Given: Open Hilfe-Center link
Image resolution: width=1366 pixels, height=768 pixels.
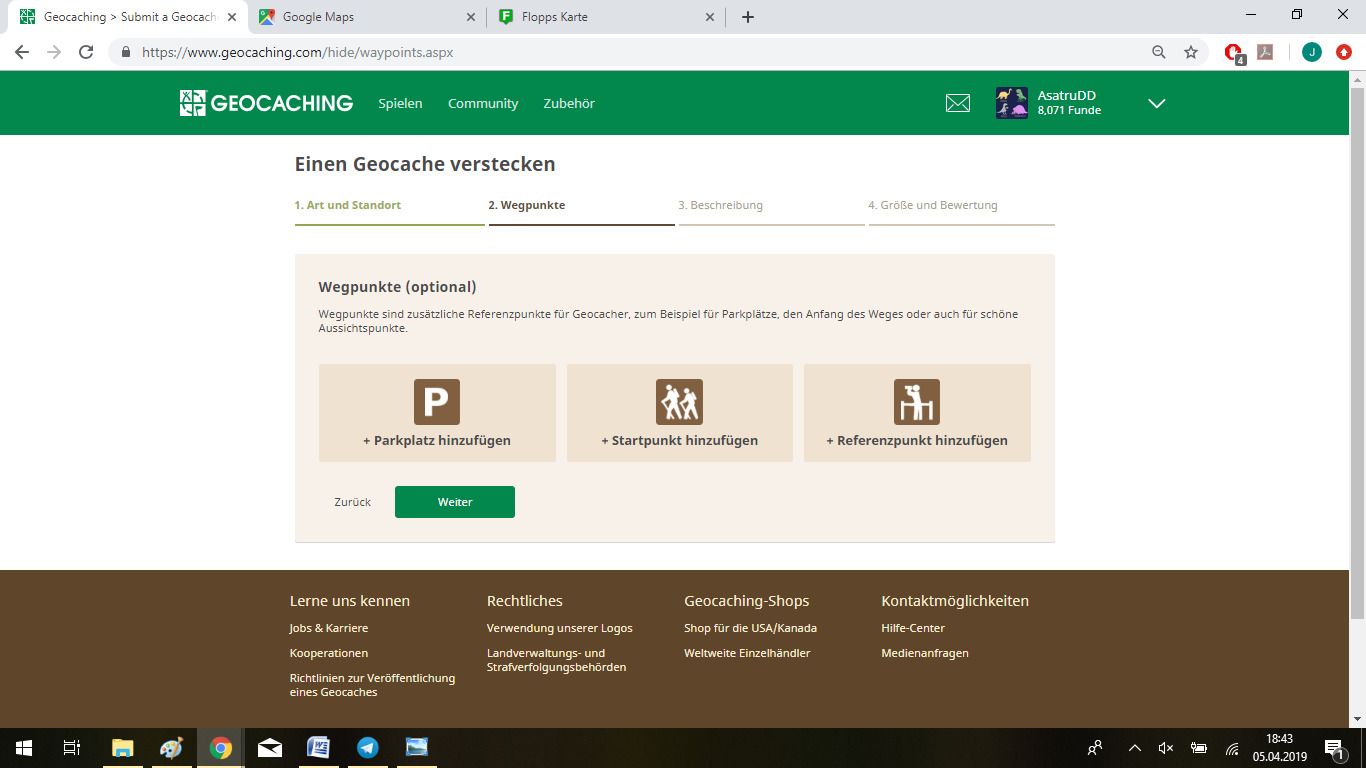Looking at the screenshot, I should [x=913, y=628].
